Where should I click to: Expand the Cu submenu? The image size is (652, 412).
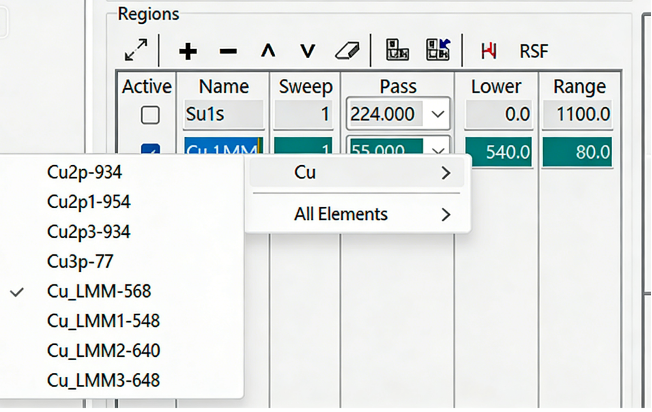[x=357, y=172]
